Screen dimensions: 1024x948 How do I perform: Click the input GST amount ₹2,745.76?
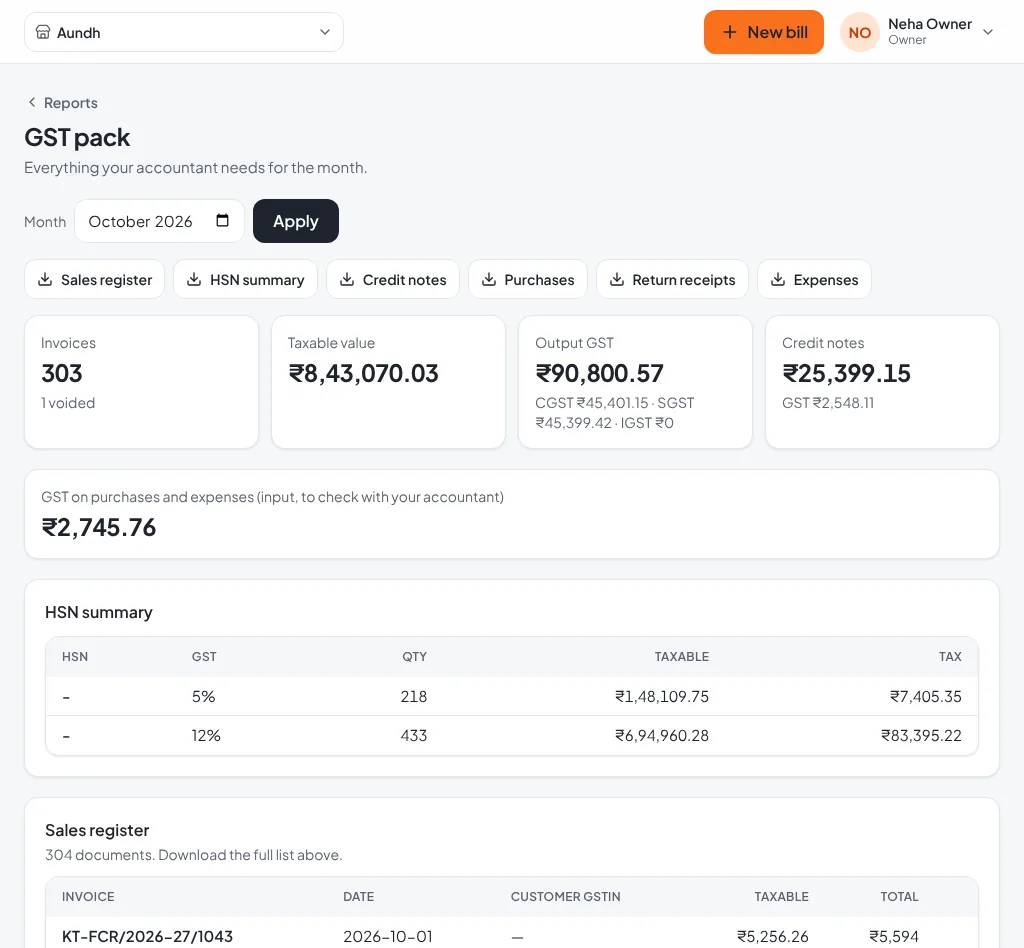point(99,528)
